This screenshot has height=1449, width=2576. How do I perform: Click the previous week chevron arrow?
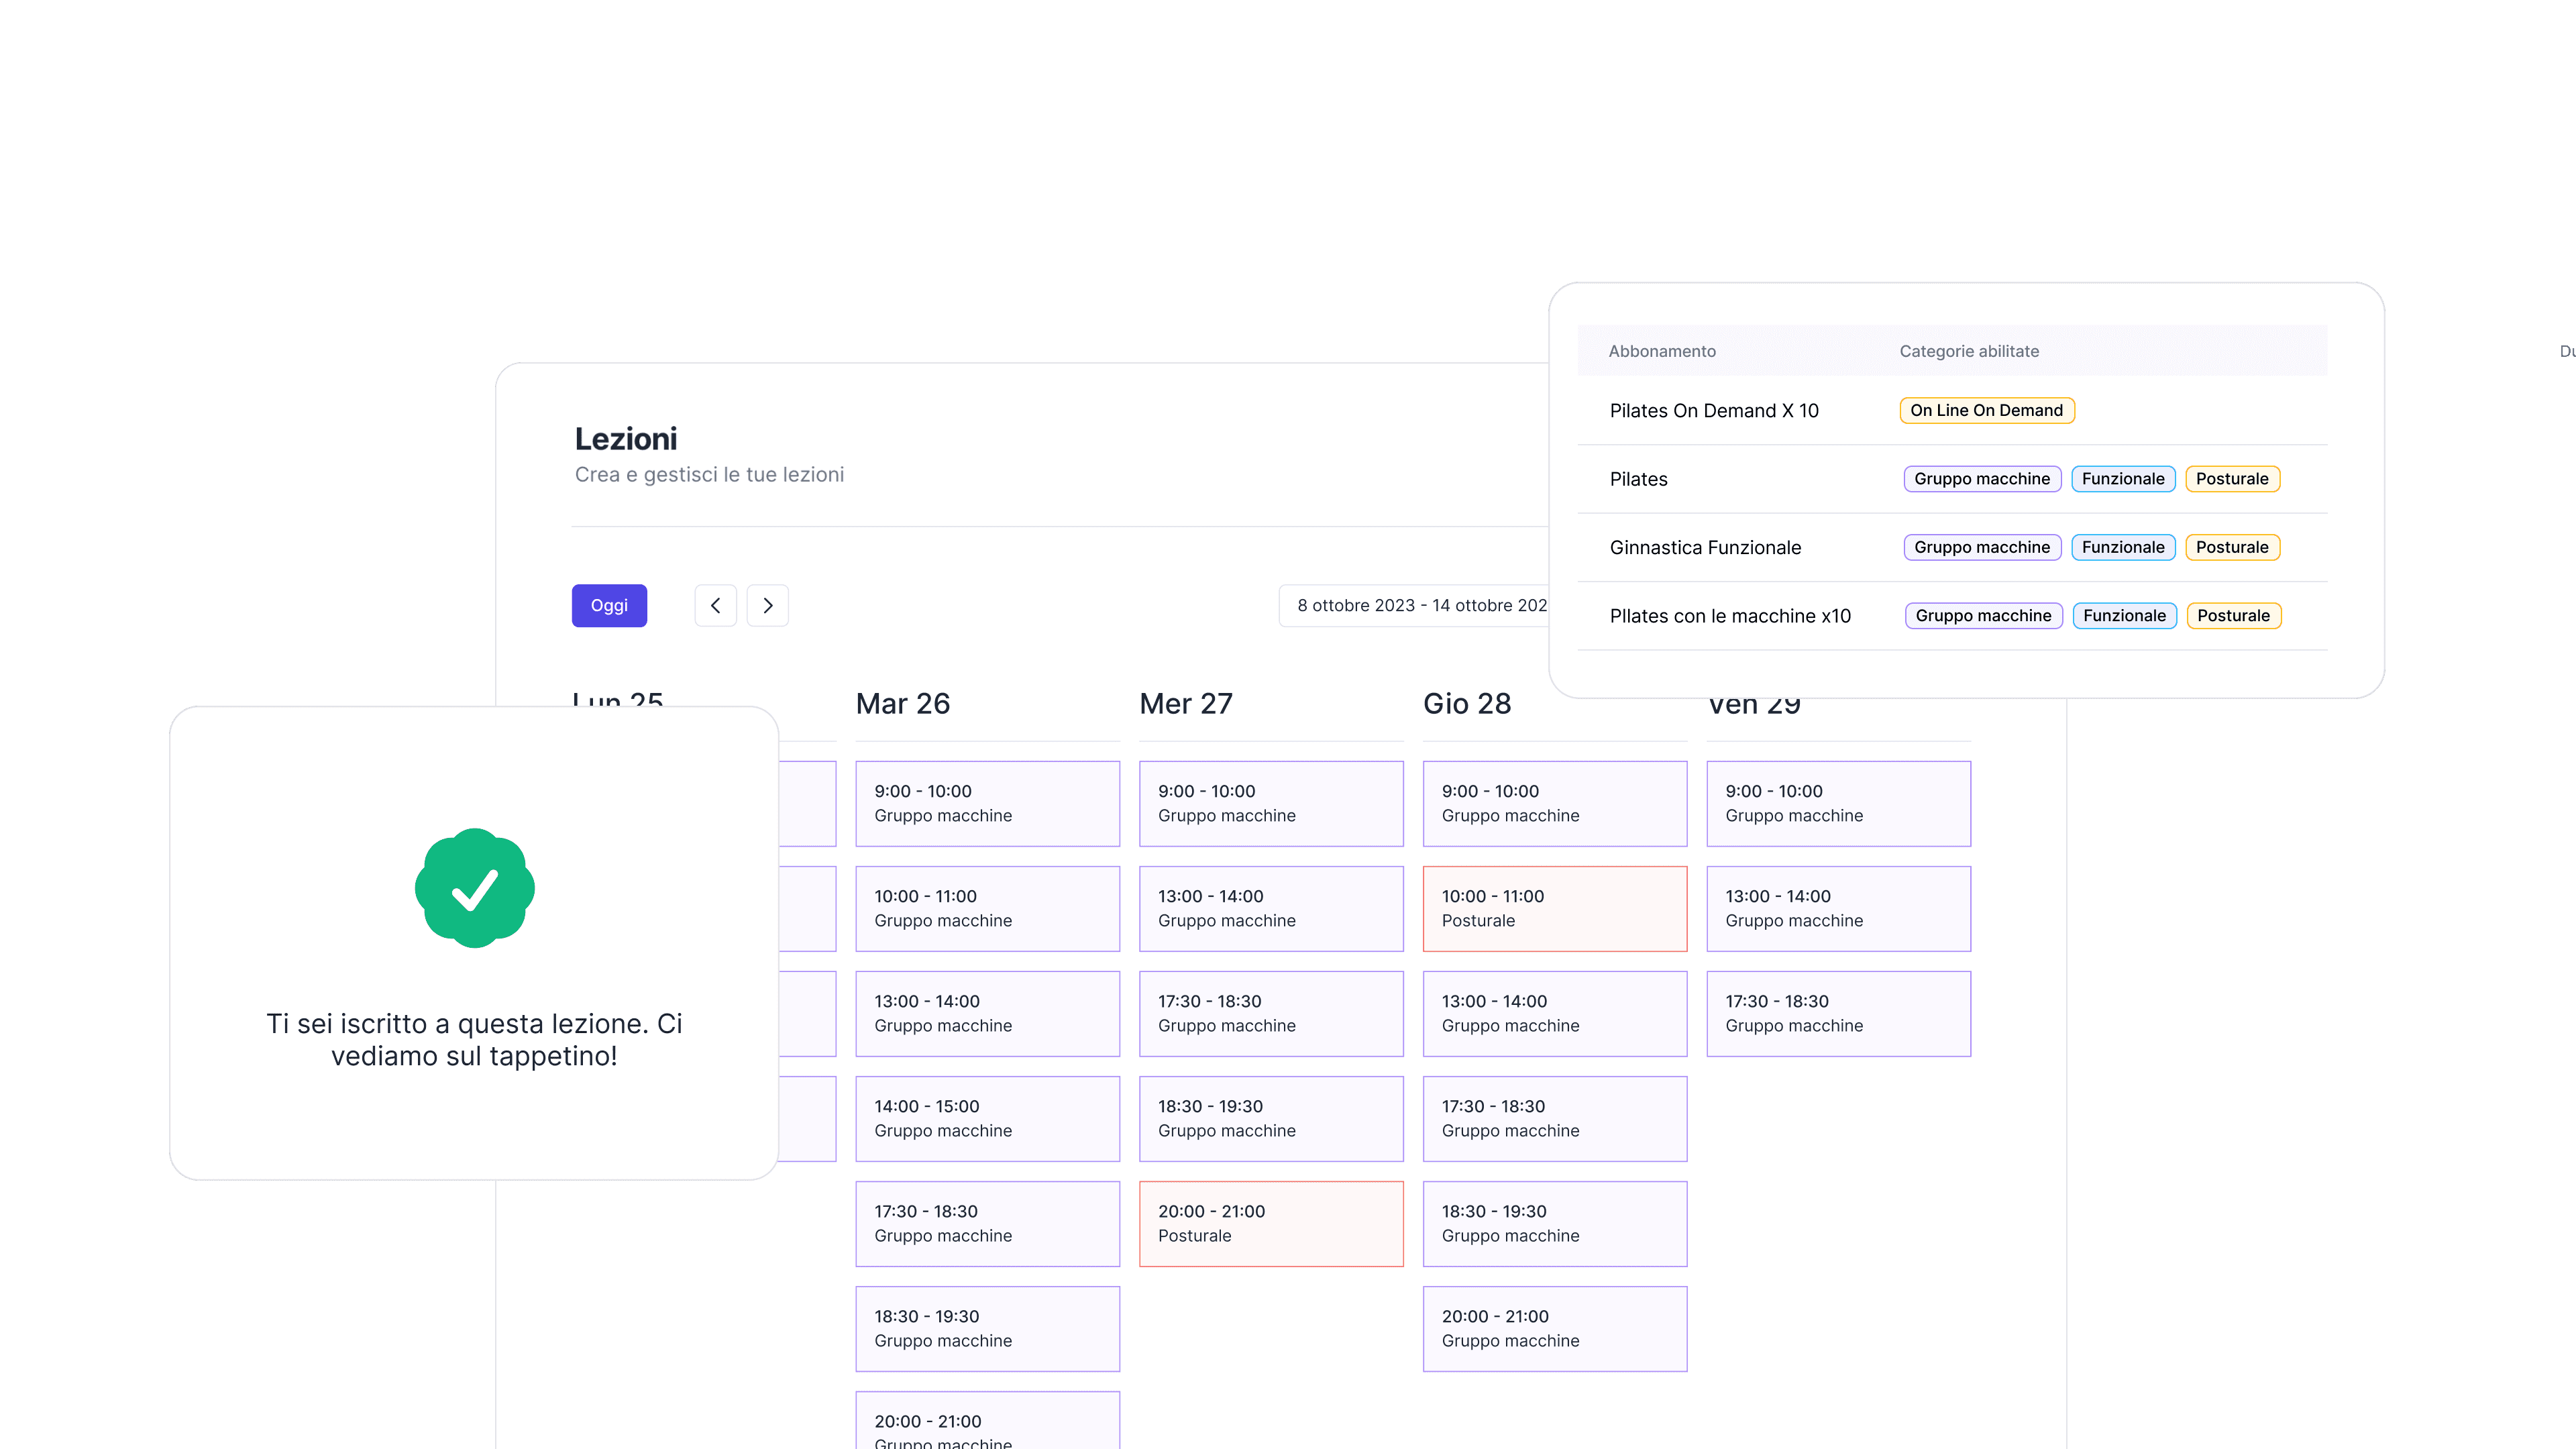[x=715, y=605]
